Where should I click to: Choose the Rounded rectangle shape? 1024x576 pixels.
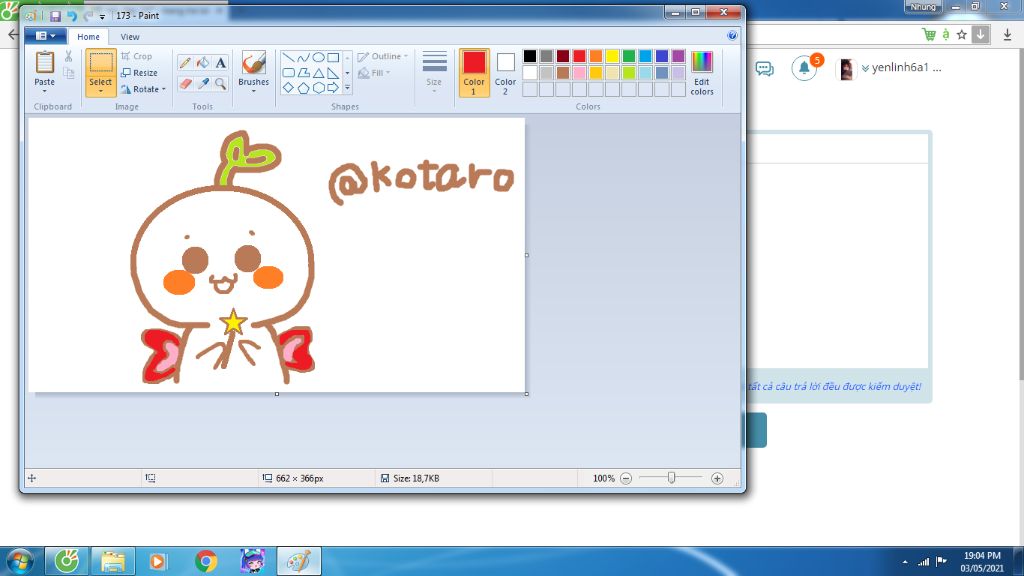pos(288,72)
